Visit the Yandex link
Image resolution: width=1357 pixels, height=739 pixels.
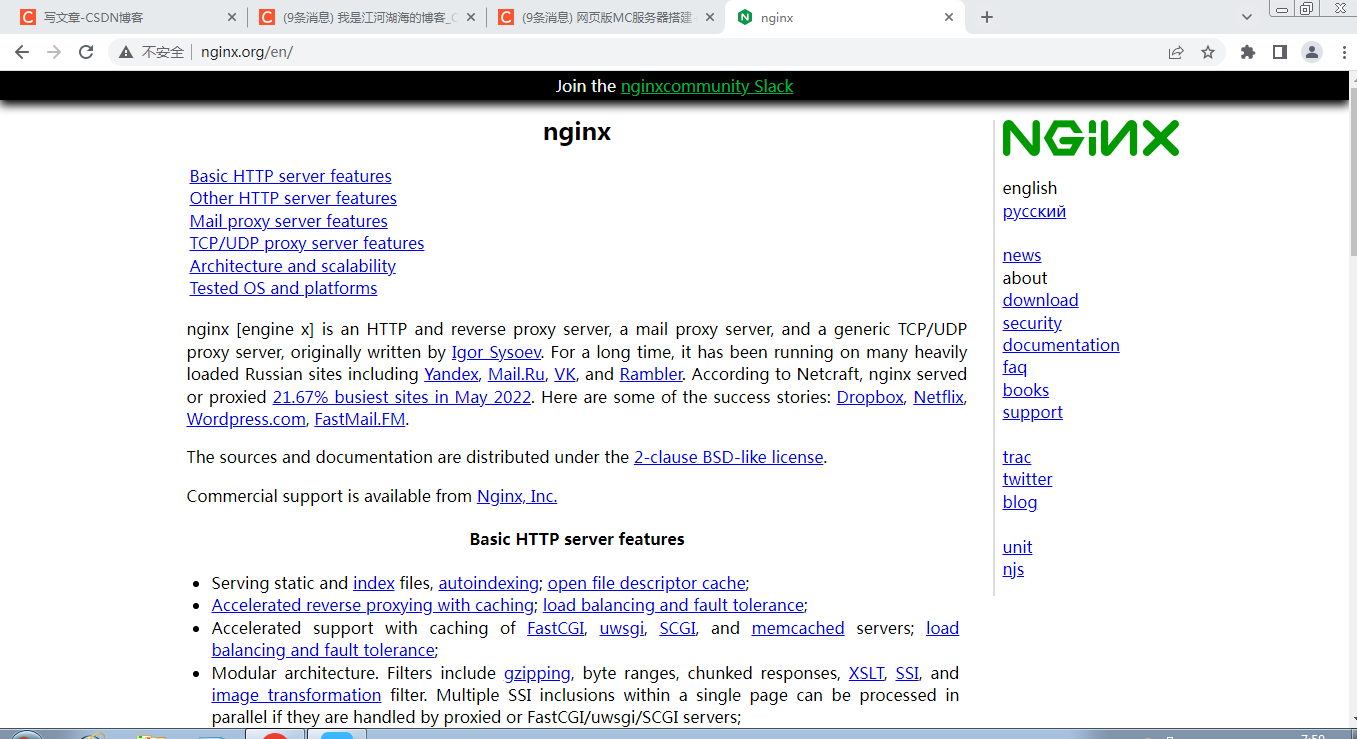point(451,374)
